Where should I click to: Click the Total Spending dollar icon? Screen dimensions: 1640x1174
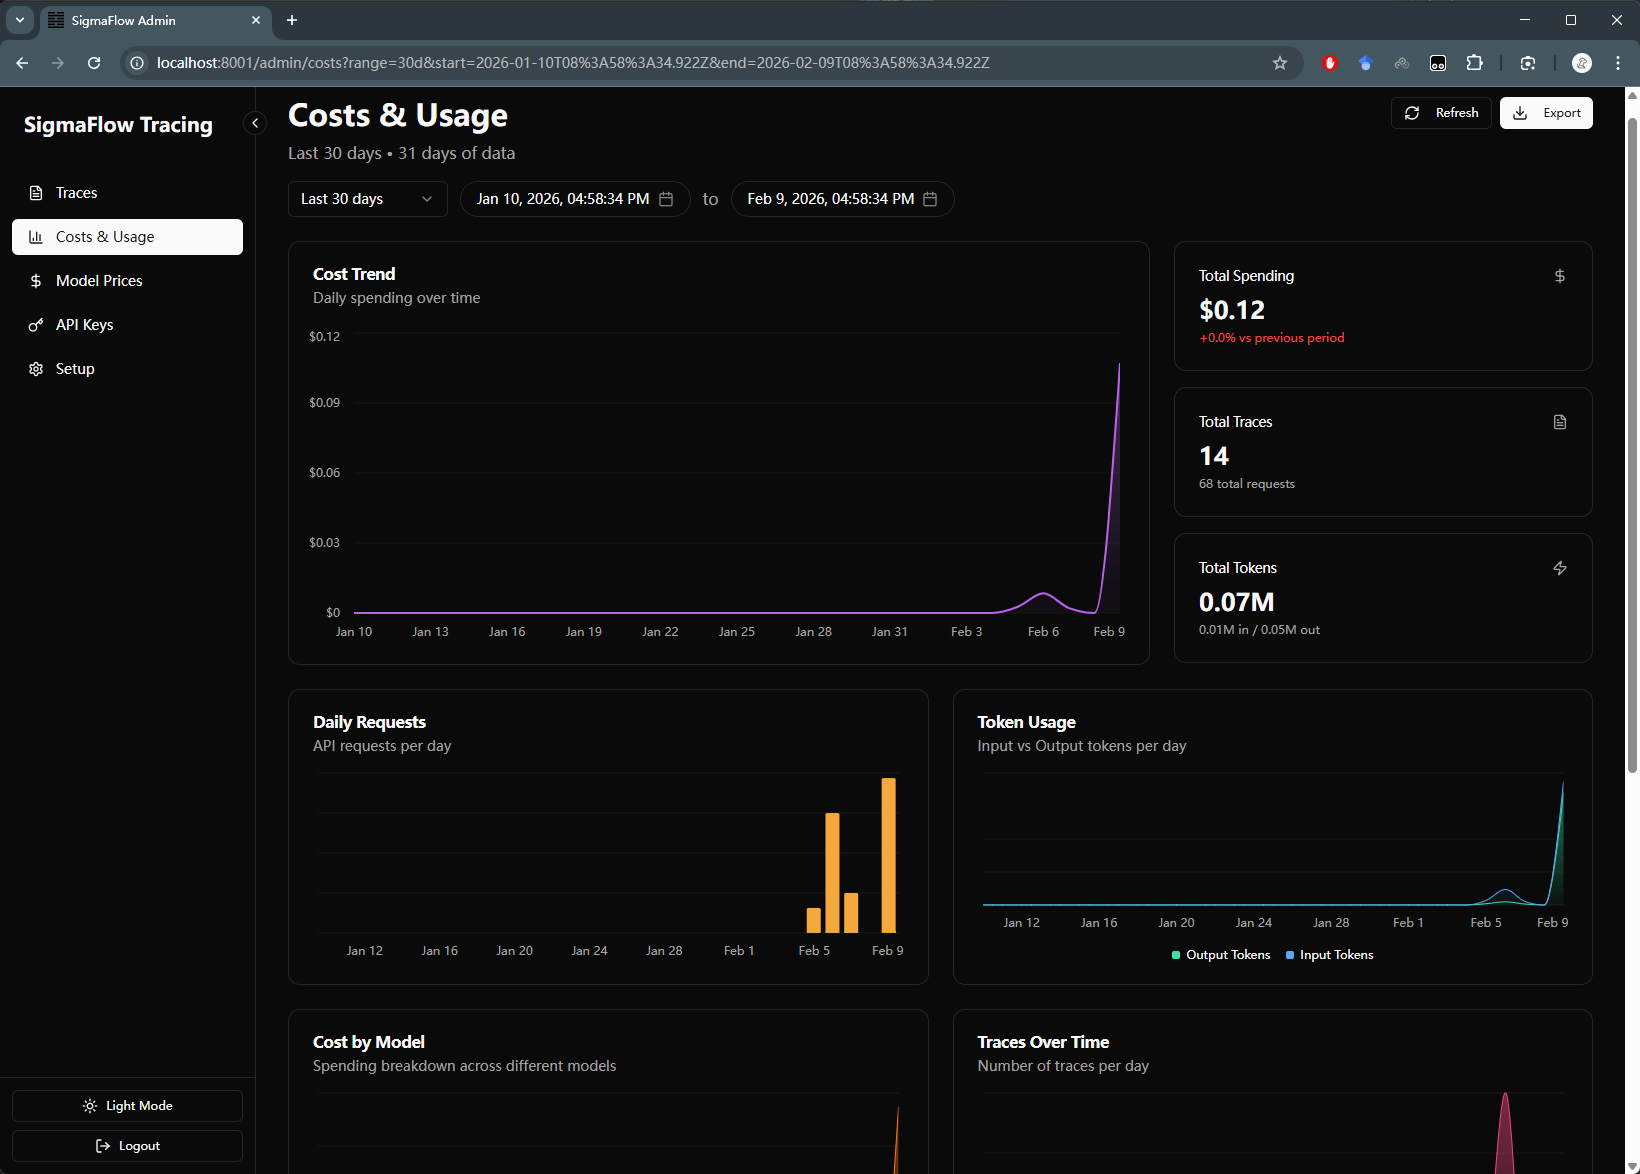1560,276
